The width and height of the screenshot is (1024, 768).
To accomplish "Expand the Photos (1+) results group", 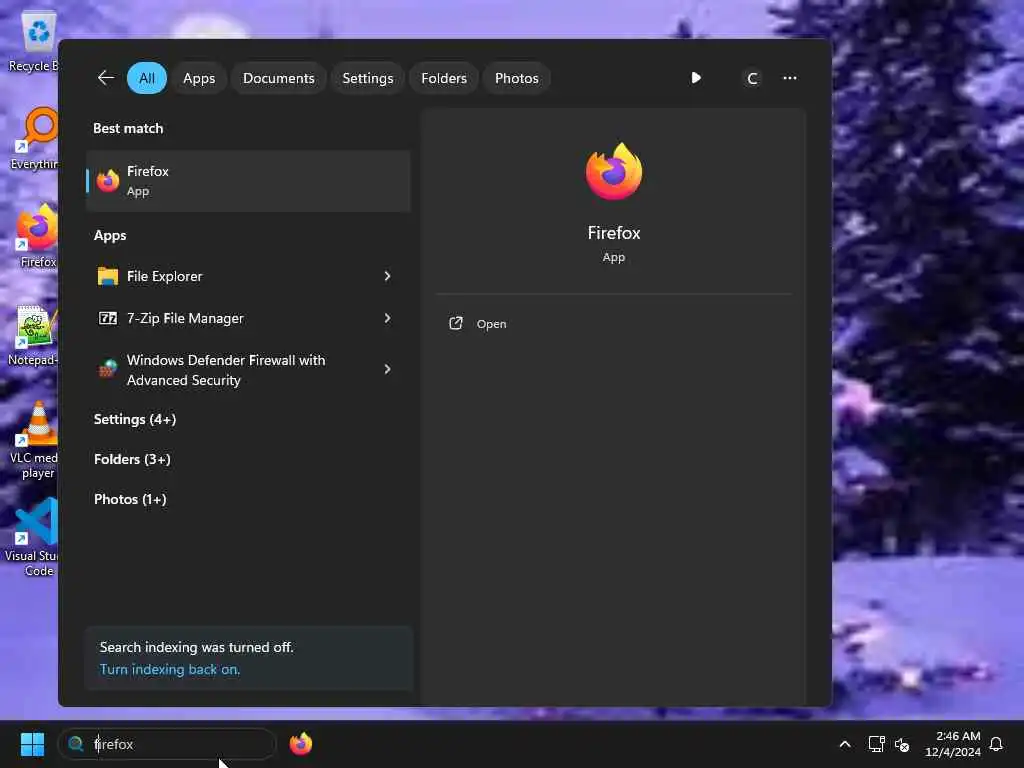I will point(131,499).
